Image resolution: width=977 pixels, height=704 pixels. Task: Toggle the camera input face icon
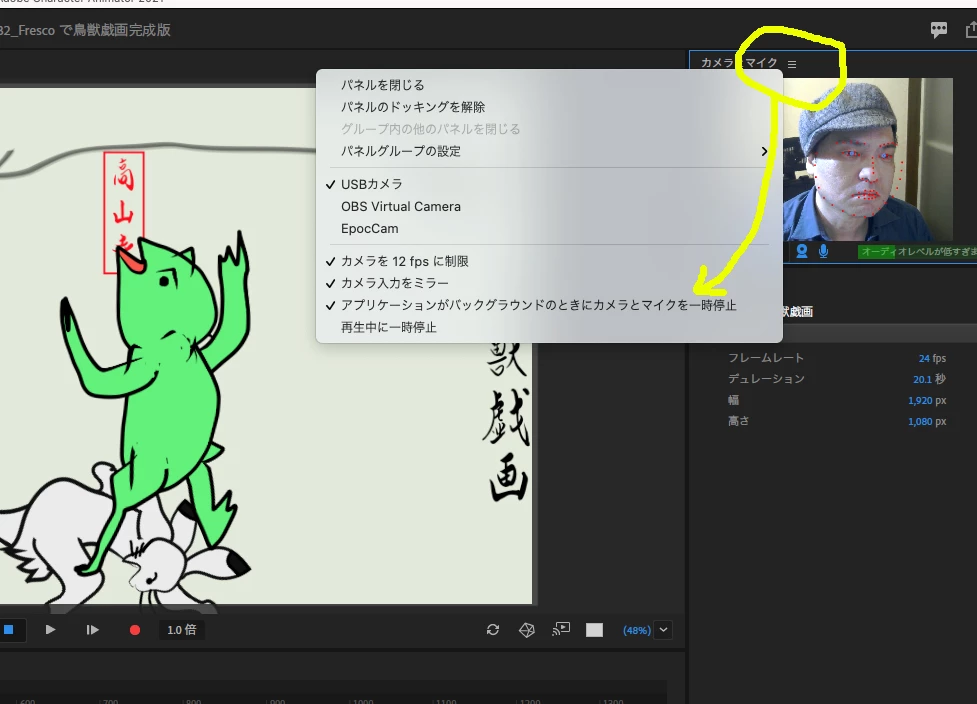[802, 251]
